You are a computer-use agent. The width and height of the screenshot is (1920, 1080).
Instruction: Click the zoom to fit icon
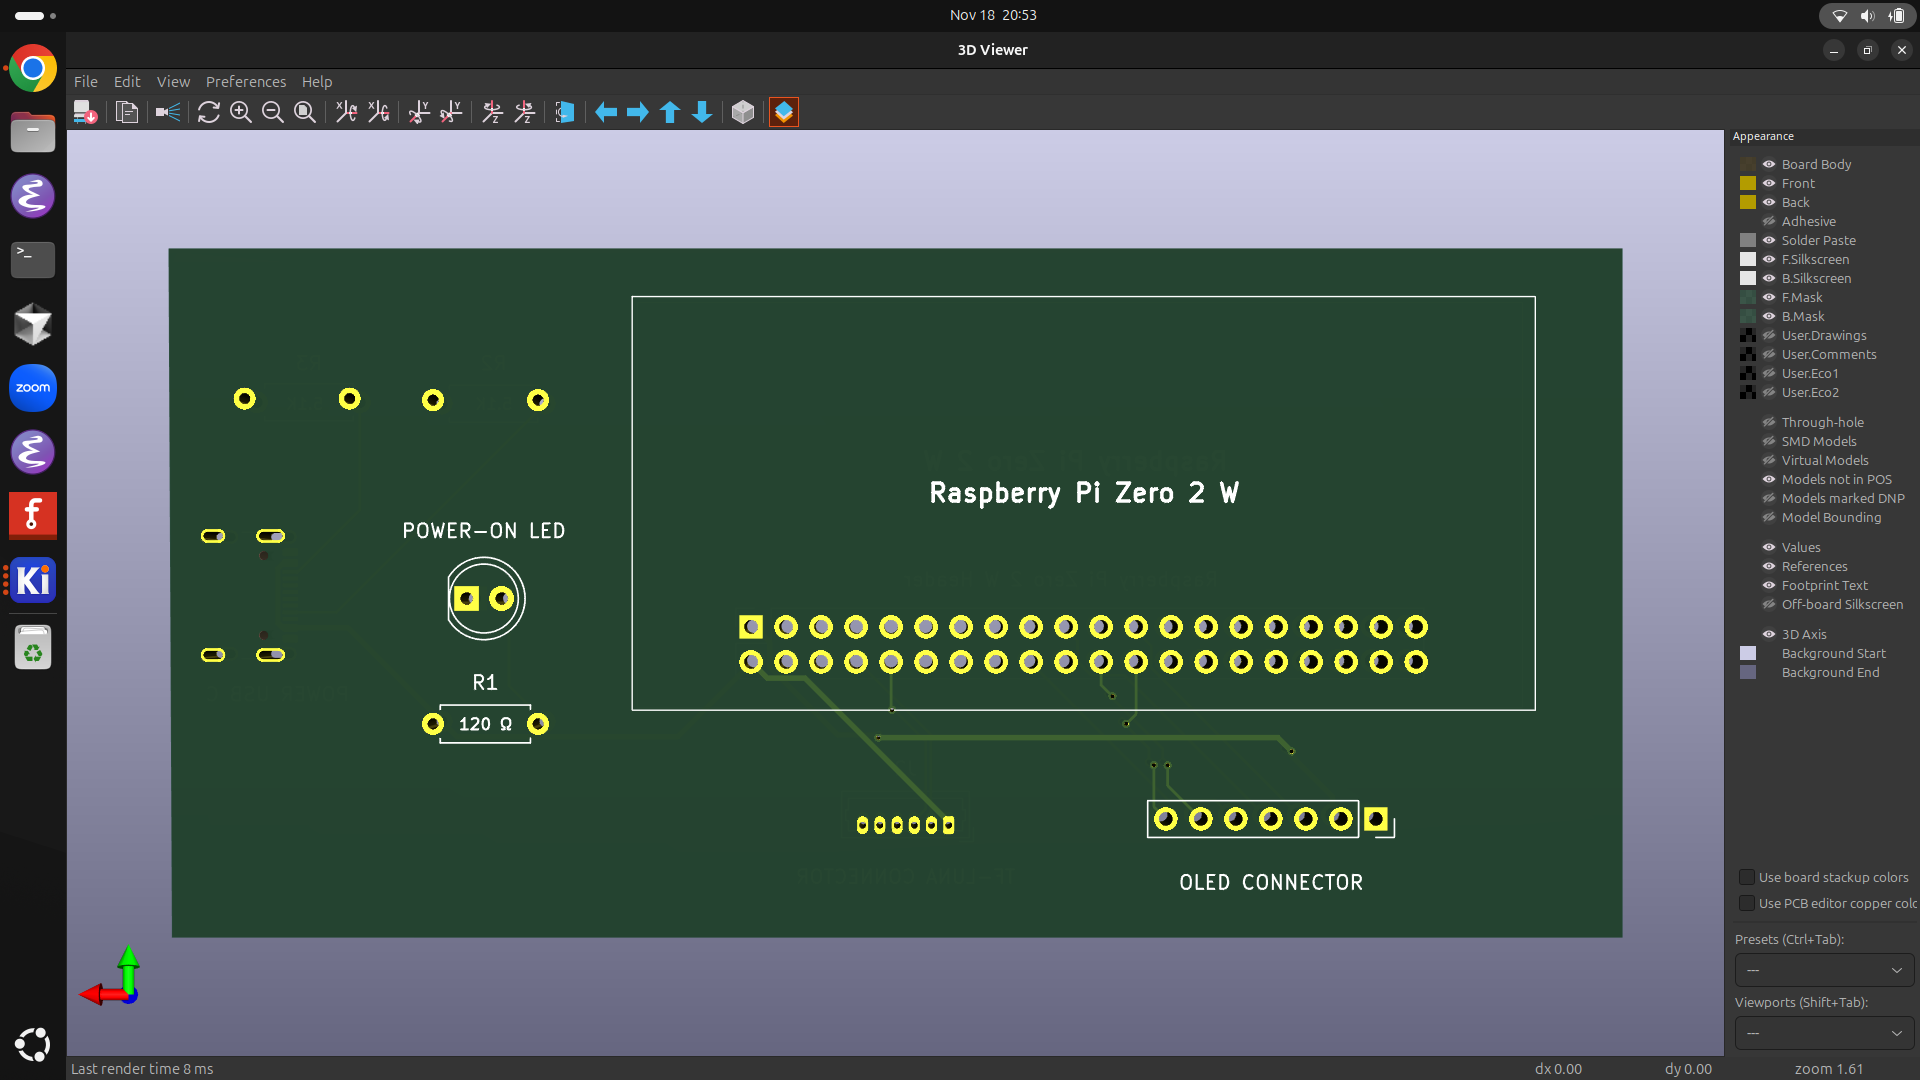point(305,112)
